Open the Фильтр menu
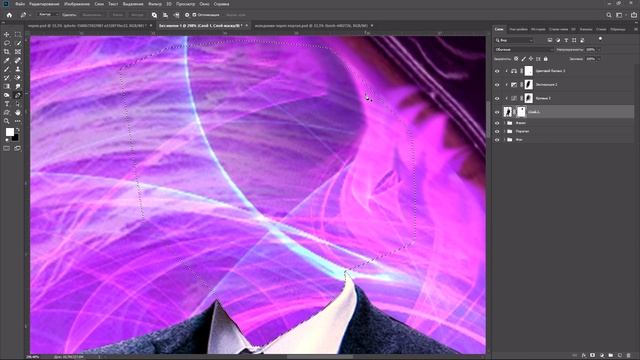This screenshot has width=640, height=360. coord(155,4)
